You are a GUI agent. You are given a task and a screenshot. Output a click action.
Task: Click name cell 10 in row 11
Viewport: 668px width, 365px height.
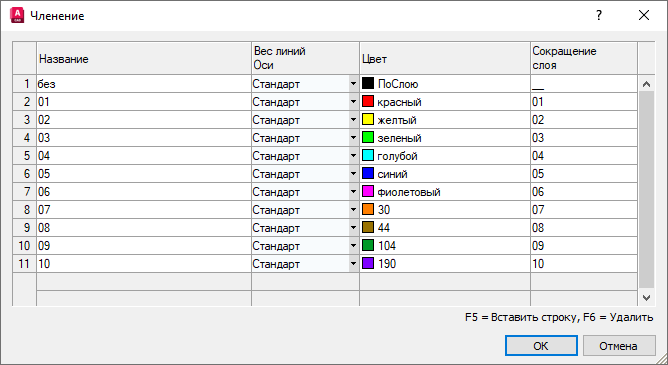pyautogui.click(x=144, y=264)
